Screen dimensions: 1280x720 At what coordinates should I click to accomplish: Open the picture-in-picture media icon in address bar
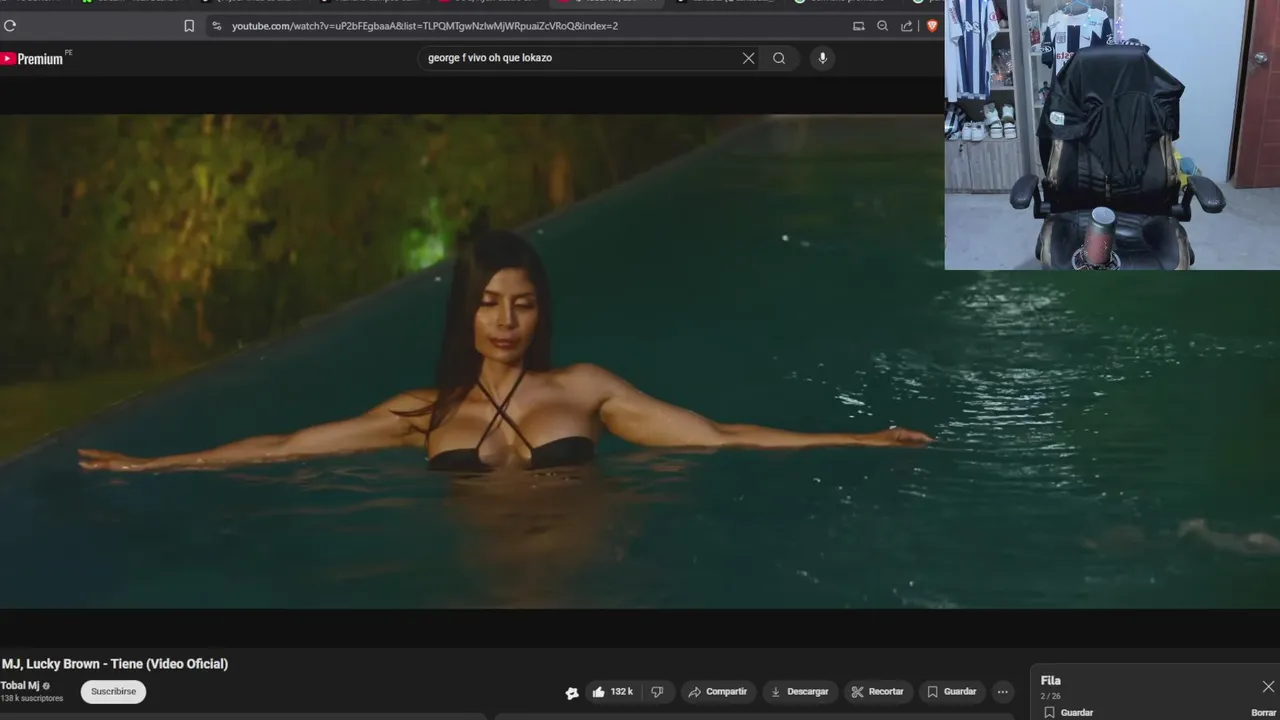[858, 26]
